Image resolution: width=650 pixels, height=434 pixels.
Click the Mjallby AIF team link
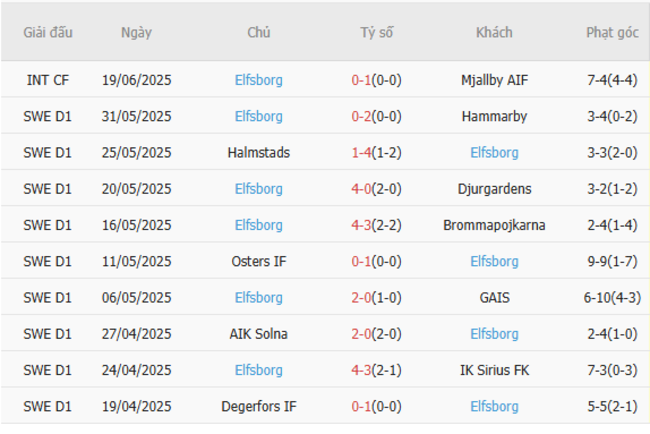494,80
